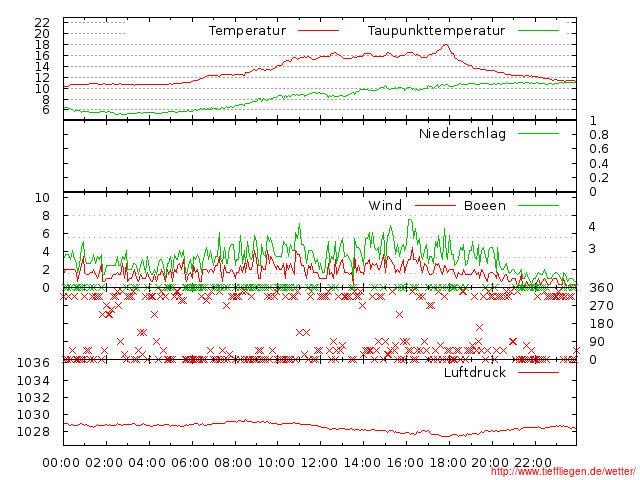Click wind direction axis value 90
This screenshot has height=480, width=640.
pyautogui.click(x=597, y=342)
